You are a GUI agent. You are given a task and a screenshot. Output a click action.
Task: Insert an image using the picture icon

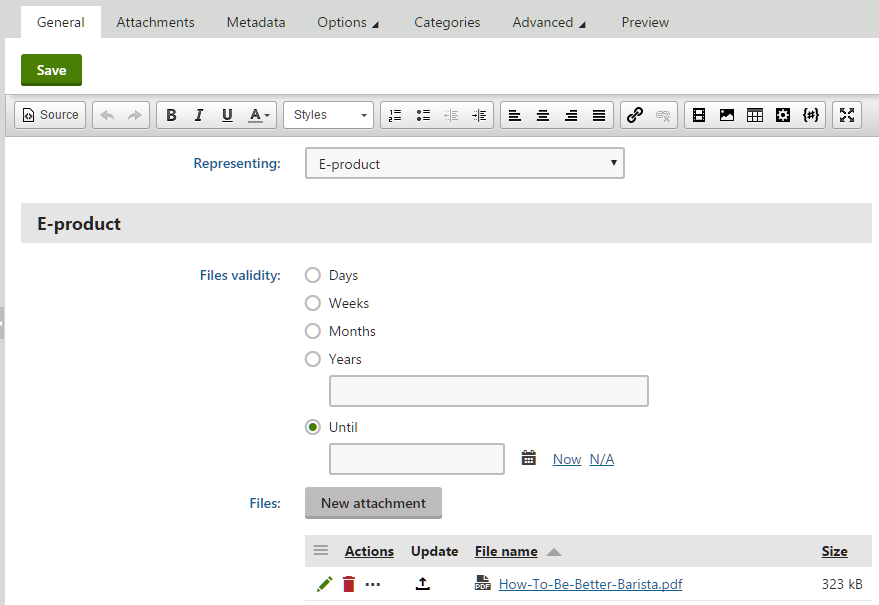pos(726,114)
